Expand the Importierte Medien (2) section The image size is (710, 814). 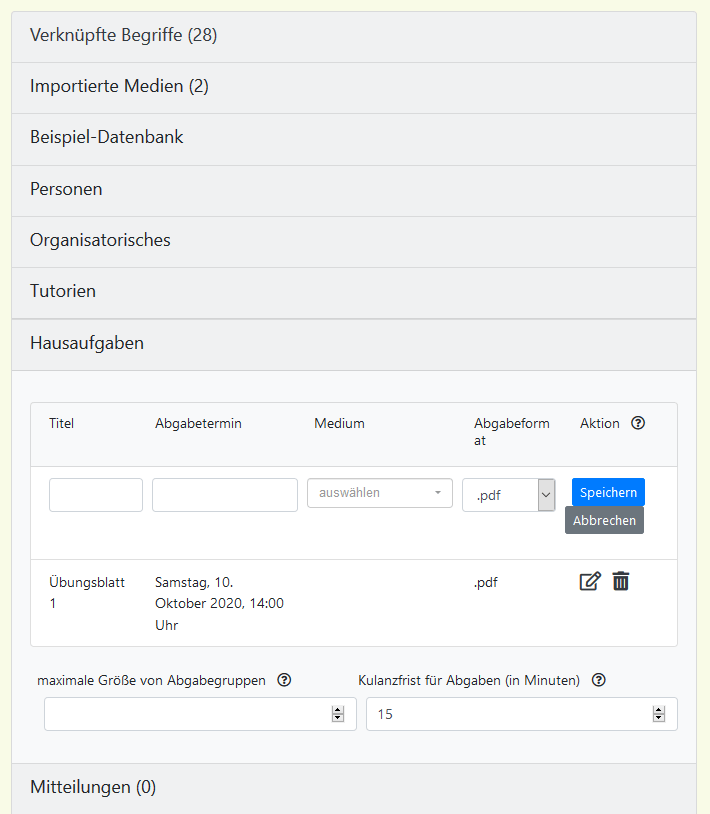coord(119,87)
